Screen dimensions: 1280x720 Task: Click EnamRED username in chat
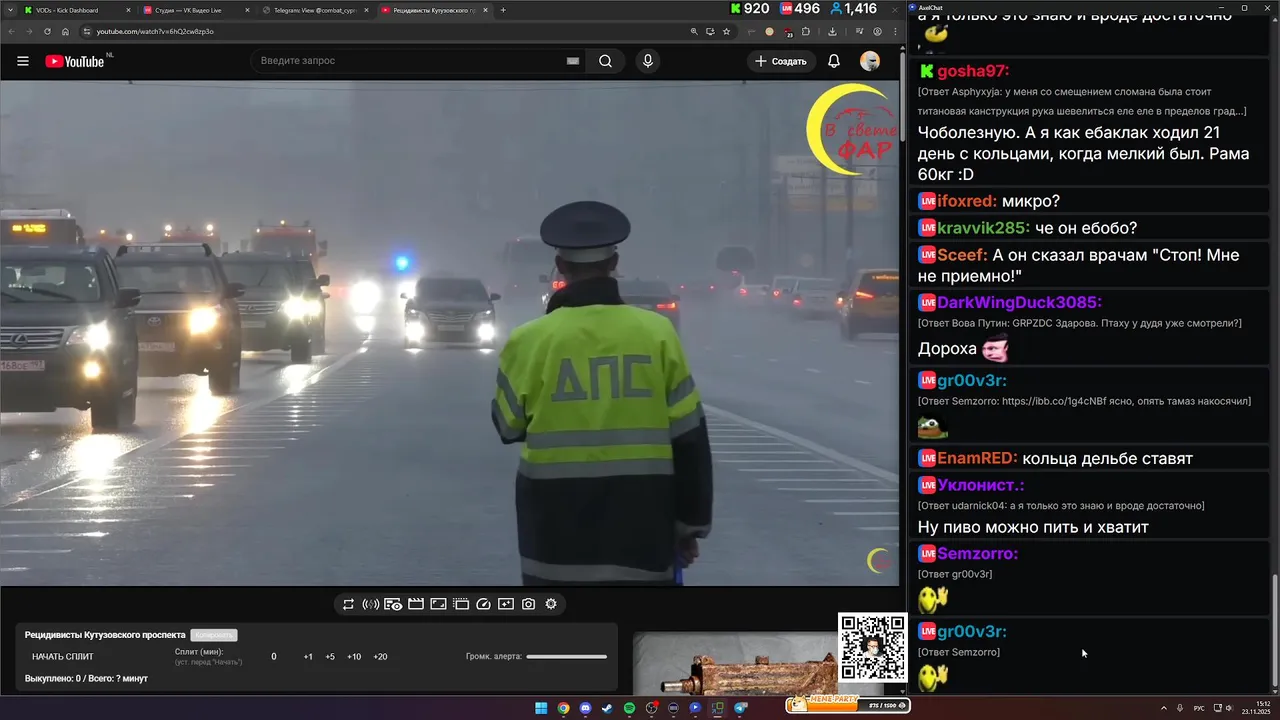pyautogui.click(x=977, y=458)
